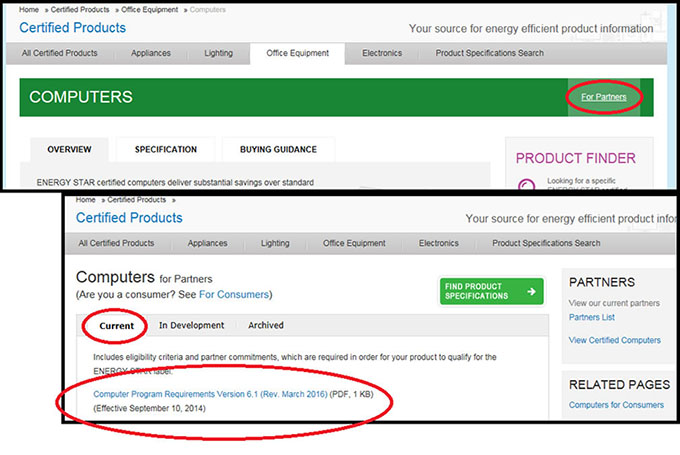Open Product Specifications Search in top navigation bar
Viewport: 680px width, 455px height.
tap(490, 53)
